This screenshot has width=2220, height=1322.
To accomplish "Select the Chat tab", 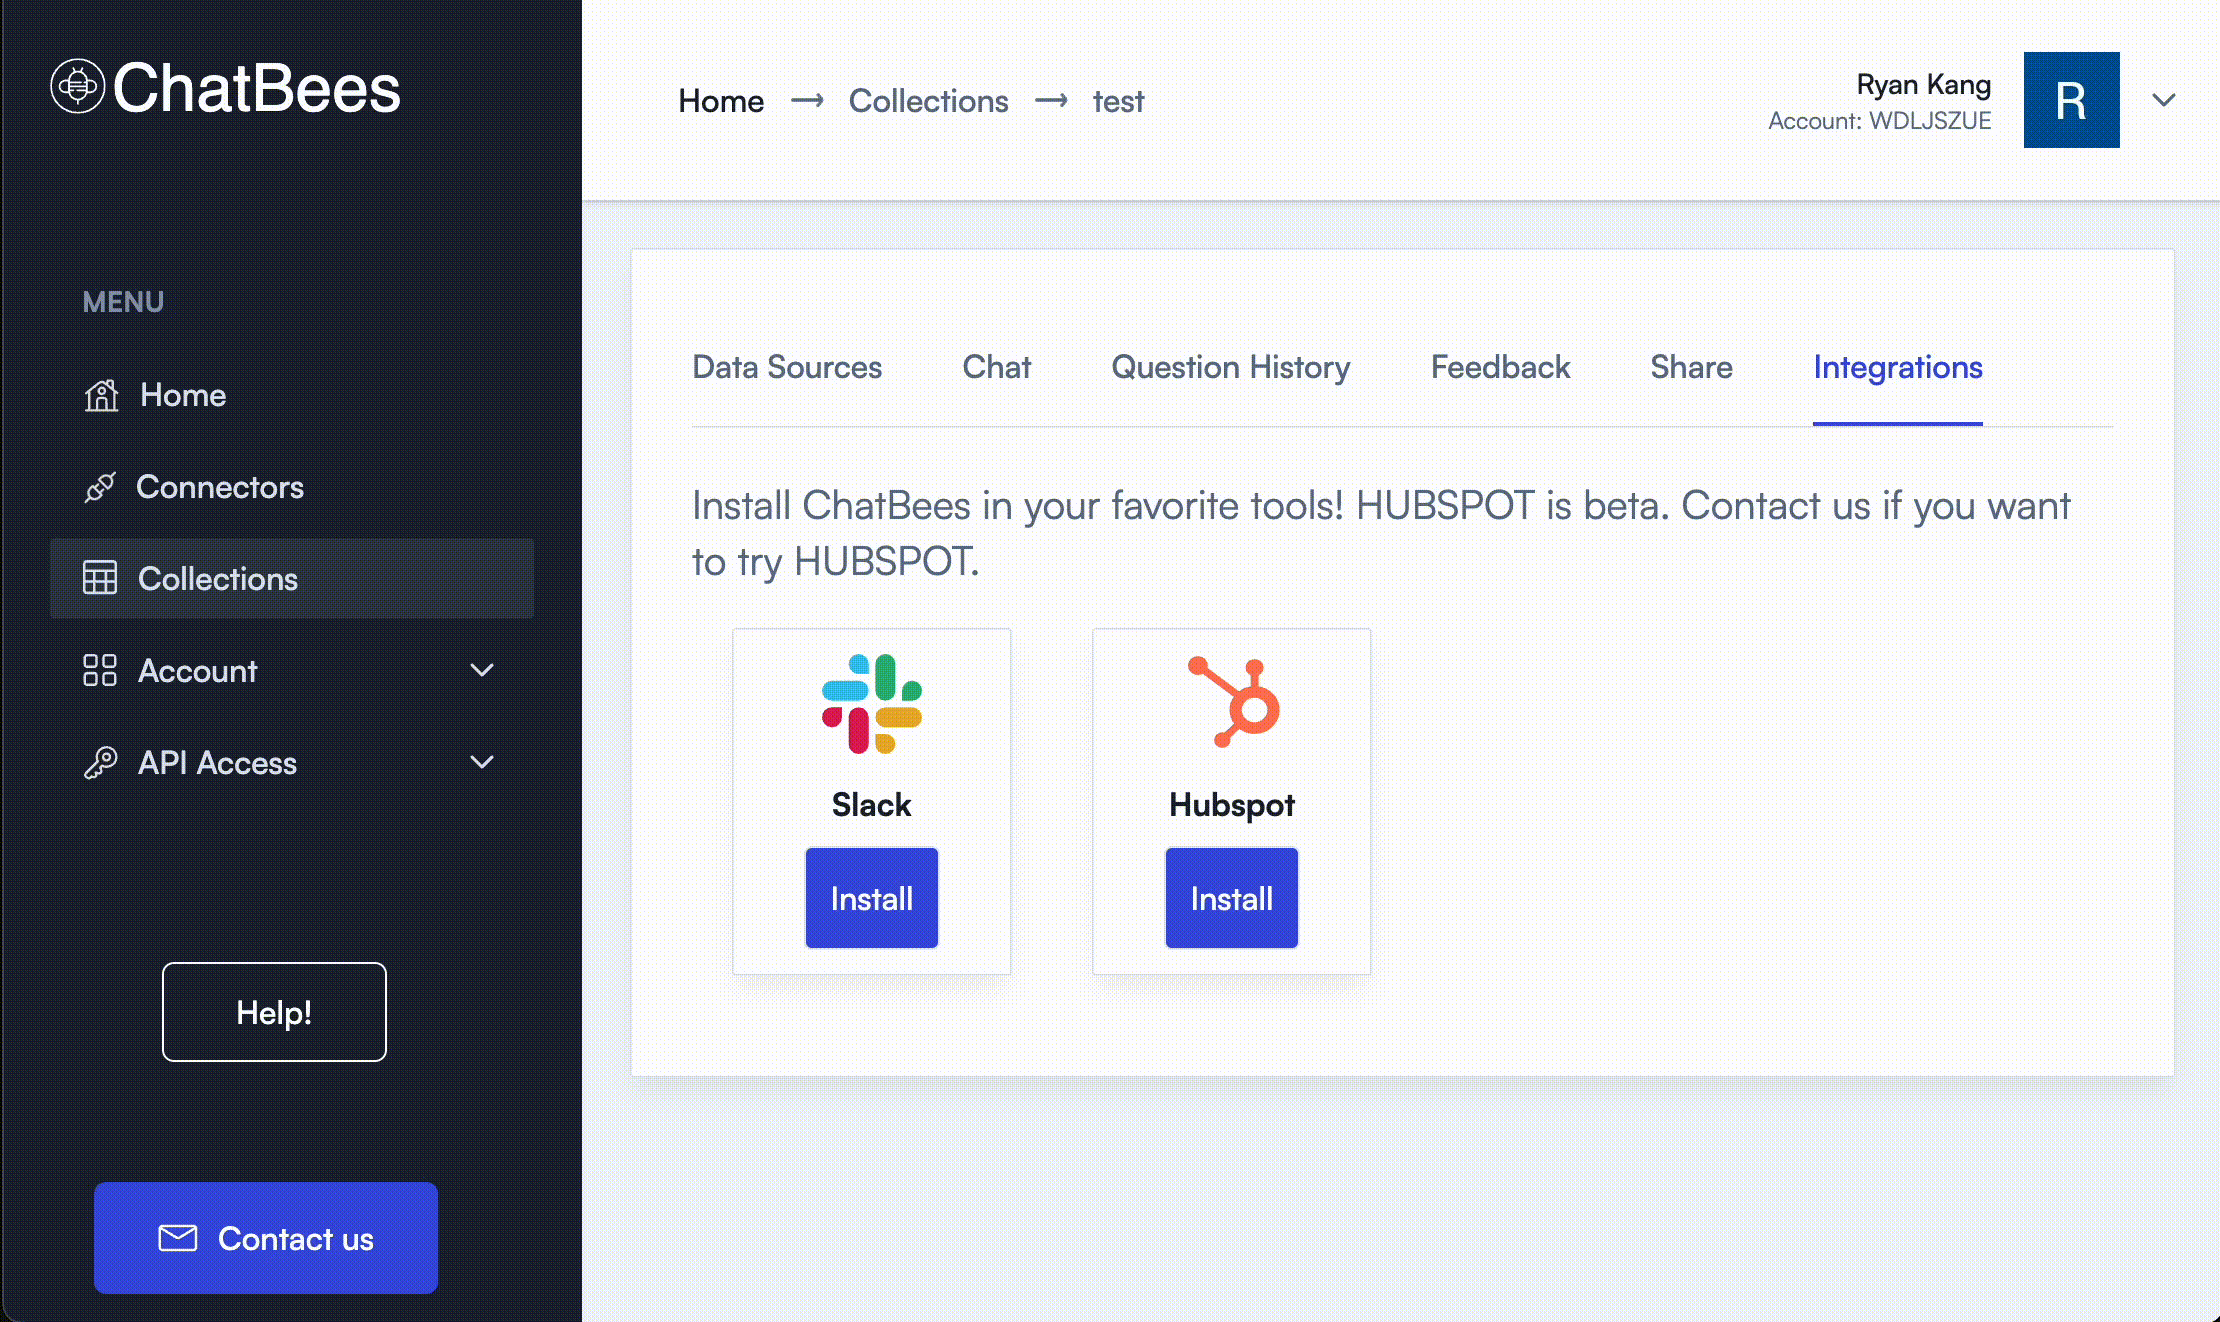I will coord(996,367).
